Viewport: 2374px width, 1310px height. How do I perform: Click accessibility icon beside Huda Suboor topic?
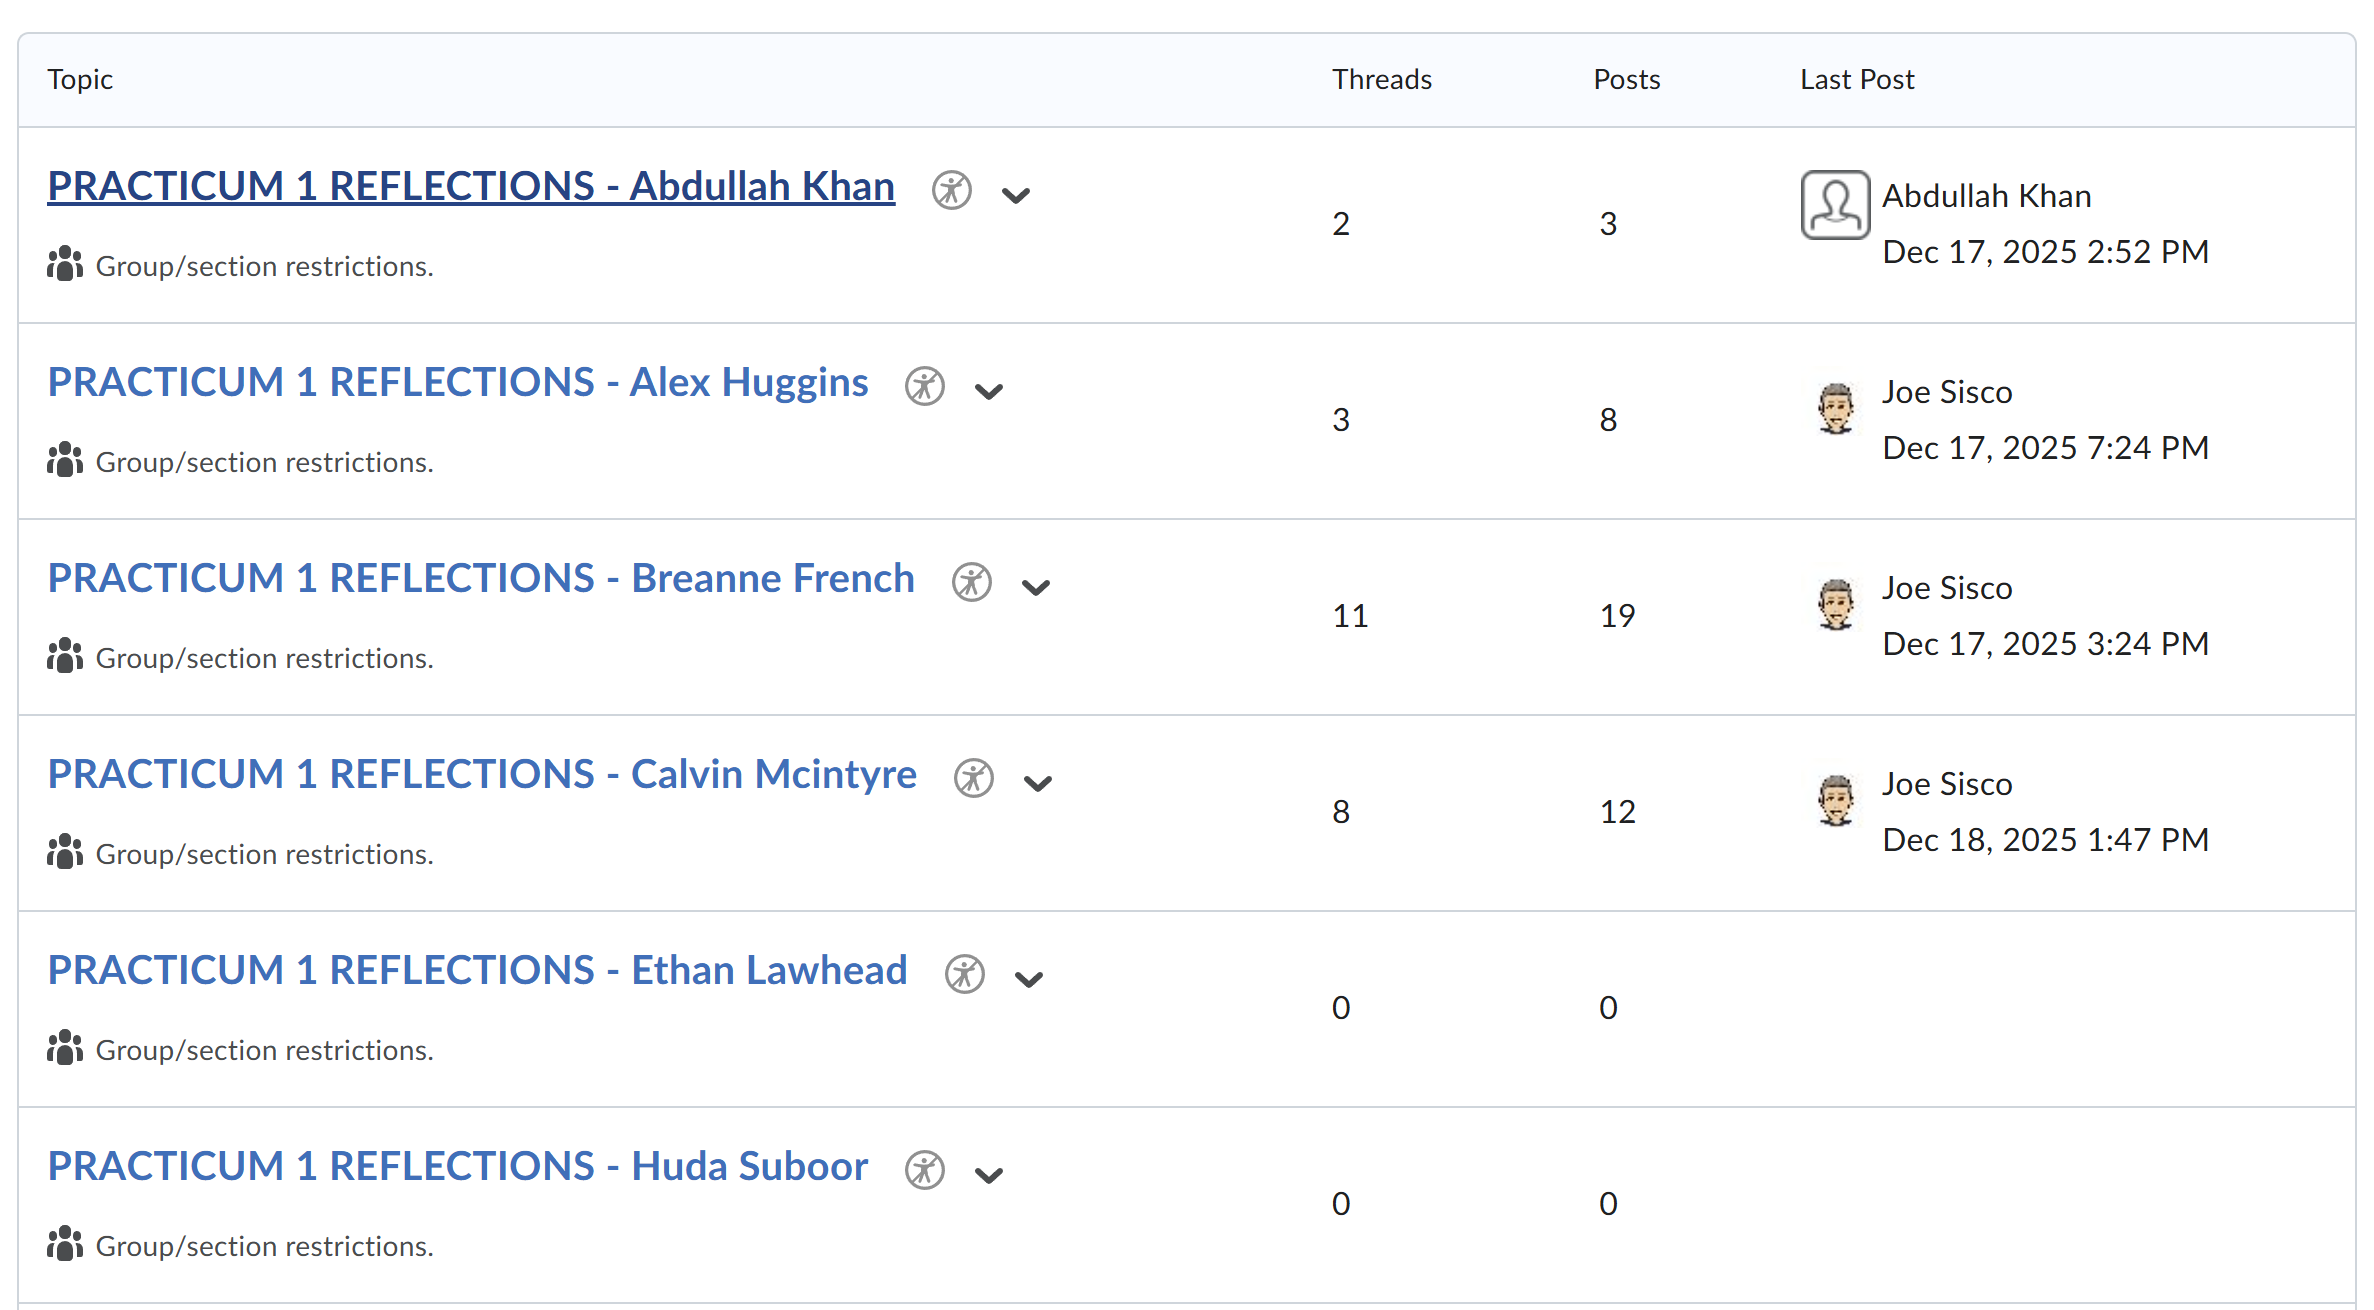click(924, 1170)
